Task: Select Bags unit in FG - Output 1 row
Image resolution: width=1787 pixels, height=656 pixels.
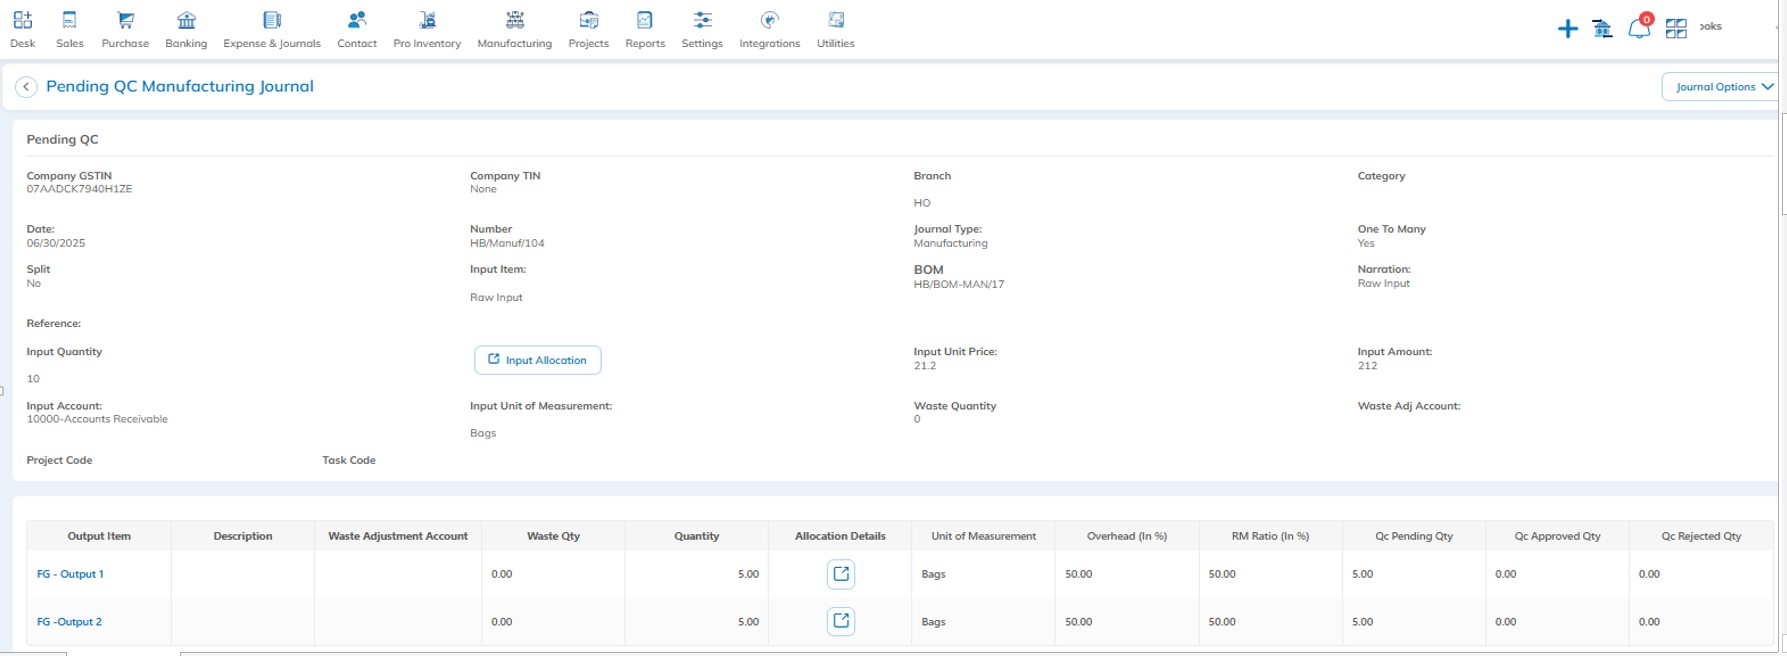Action: point(933,574)
